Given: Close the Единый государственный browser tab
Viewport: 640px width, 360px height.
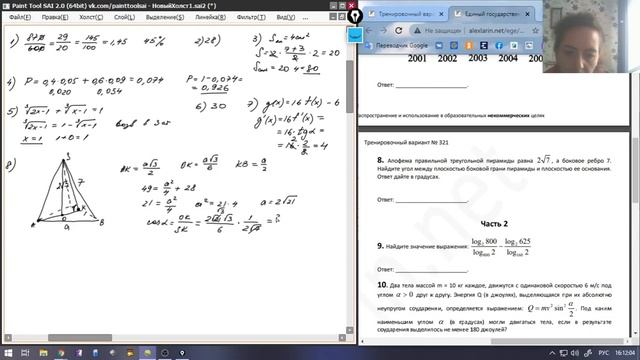Looking at the screenshot, I should point(527,14).
